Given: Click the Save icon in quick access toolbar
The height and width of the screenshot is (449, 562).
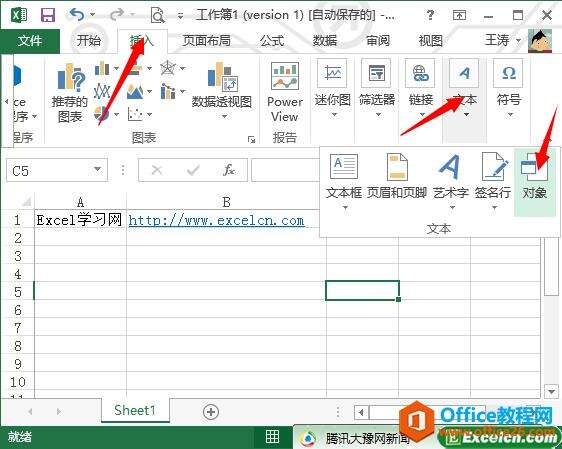Looking at the screenshot, I should 48,15.
